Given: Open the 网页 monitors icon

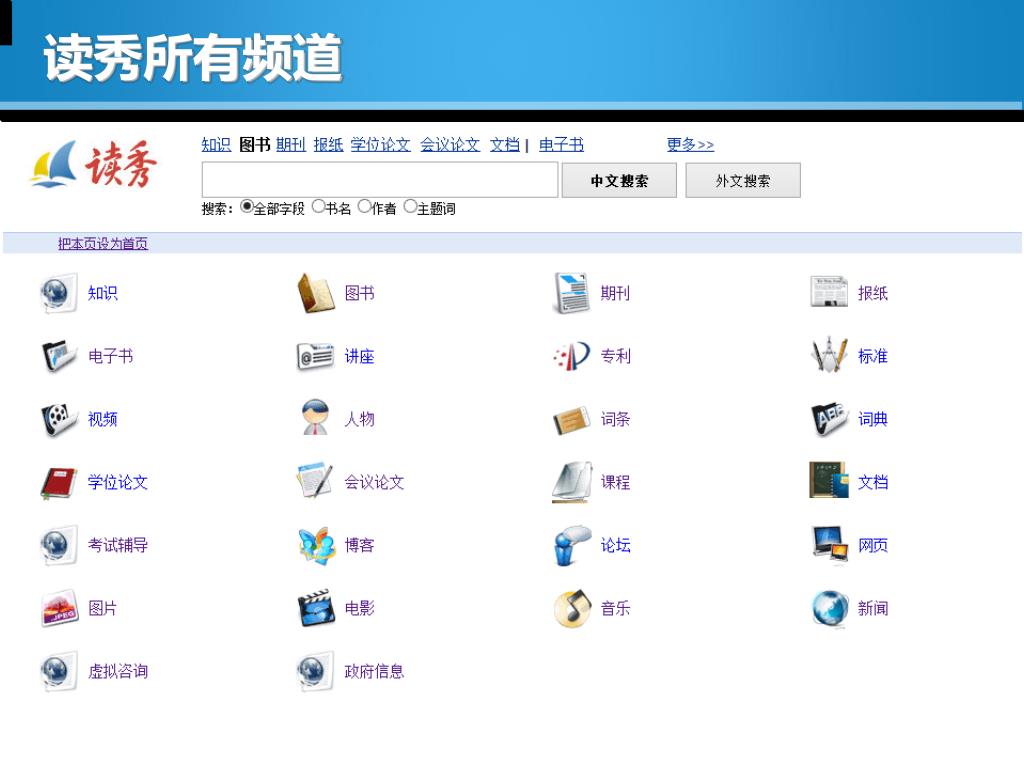Looking at the screenshot, I should [829, 543].
